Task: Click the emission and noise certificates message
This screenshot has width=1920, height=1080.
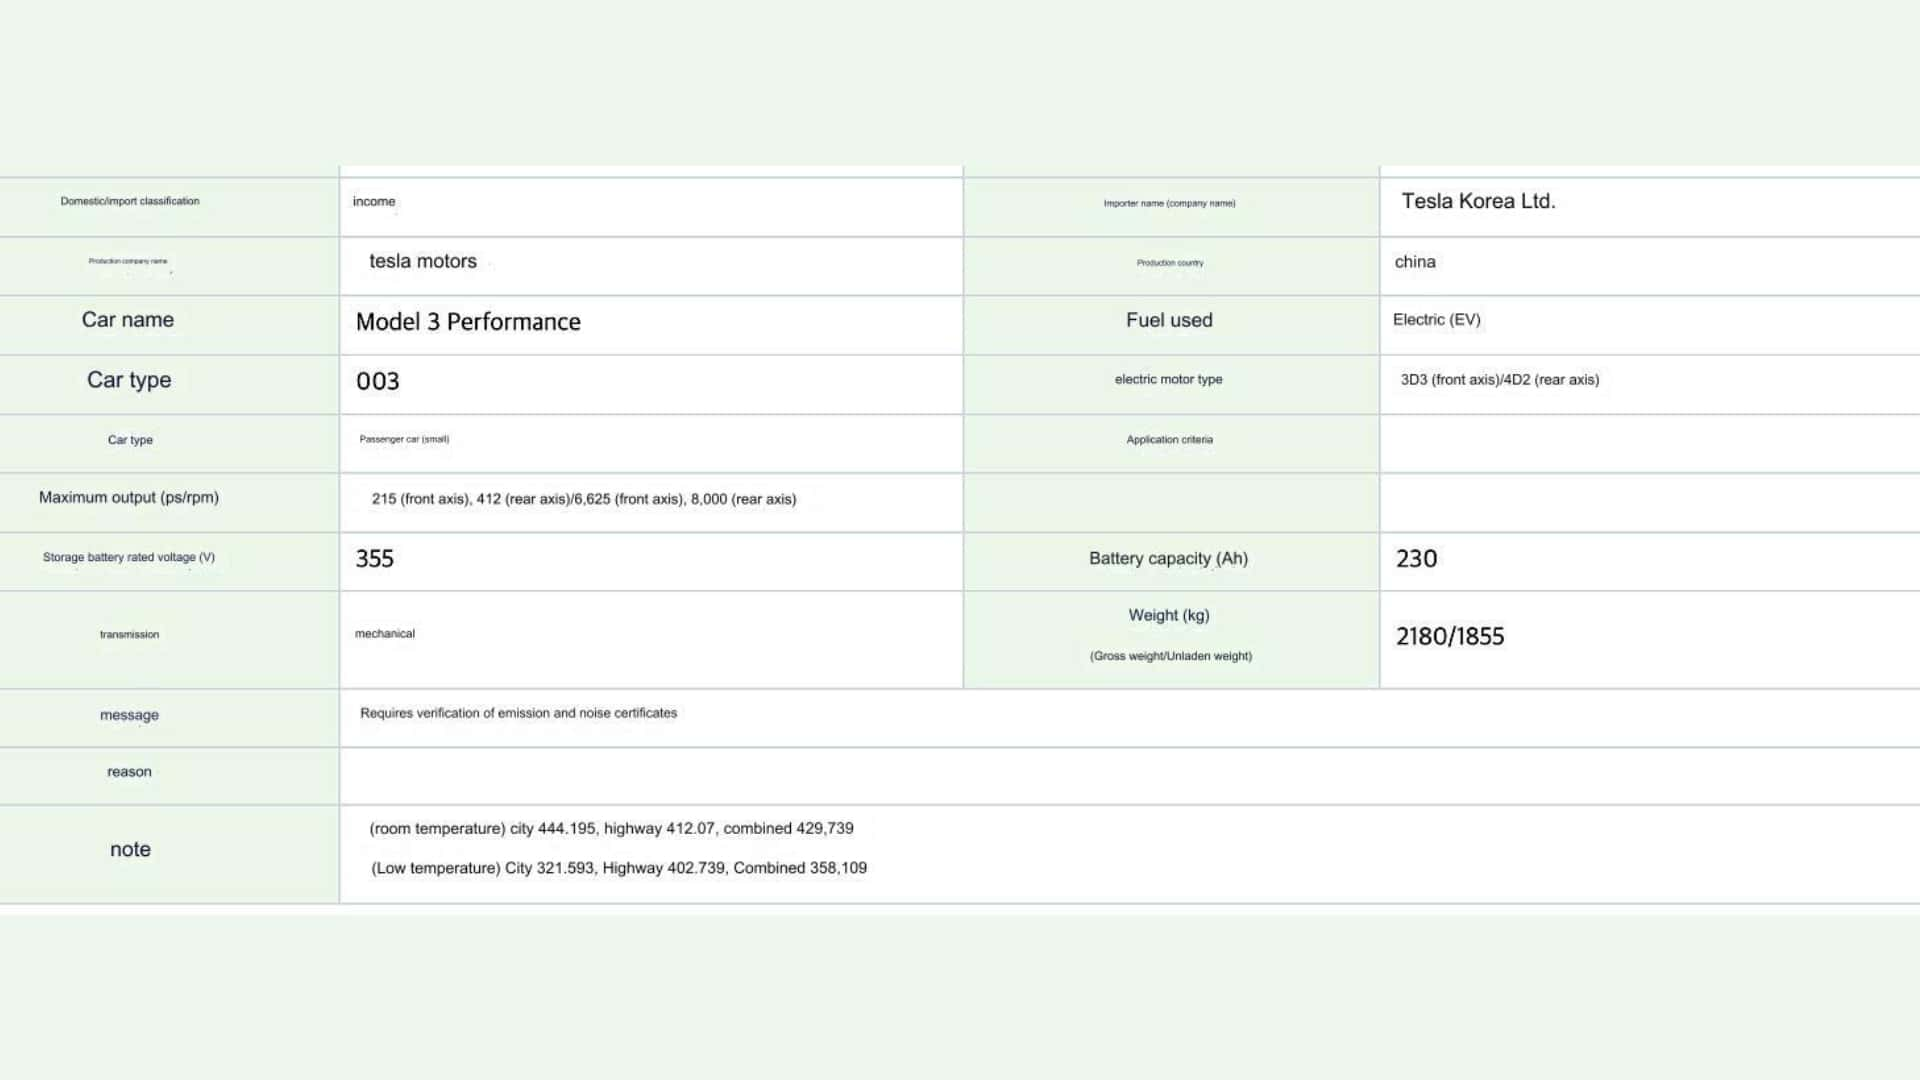Action: click(518, 713)
